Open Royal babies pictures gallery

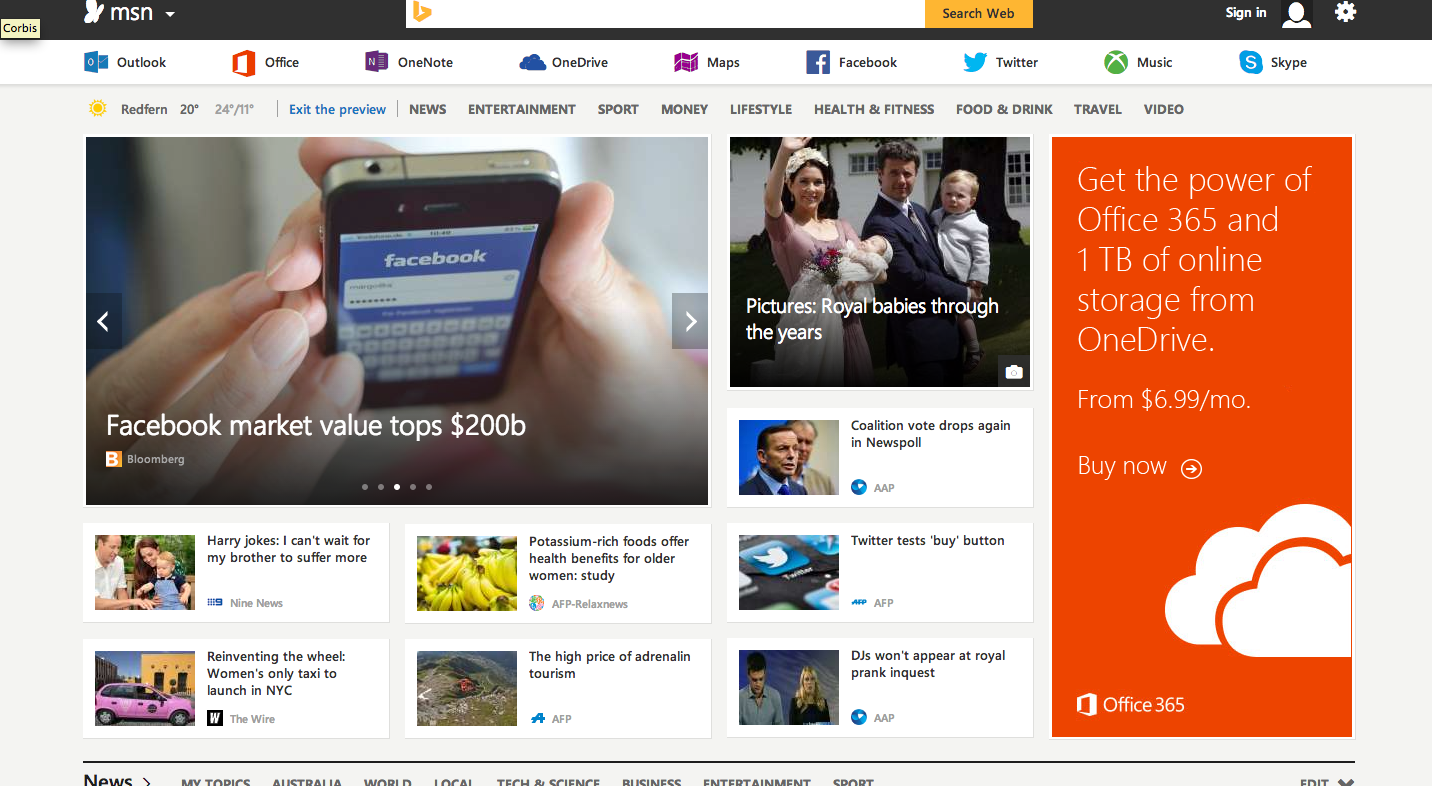[872, 319]
